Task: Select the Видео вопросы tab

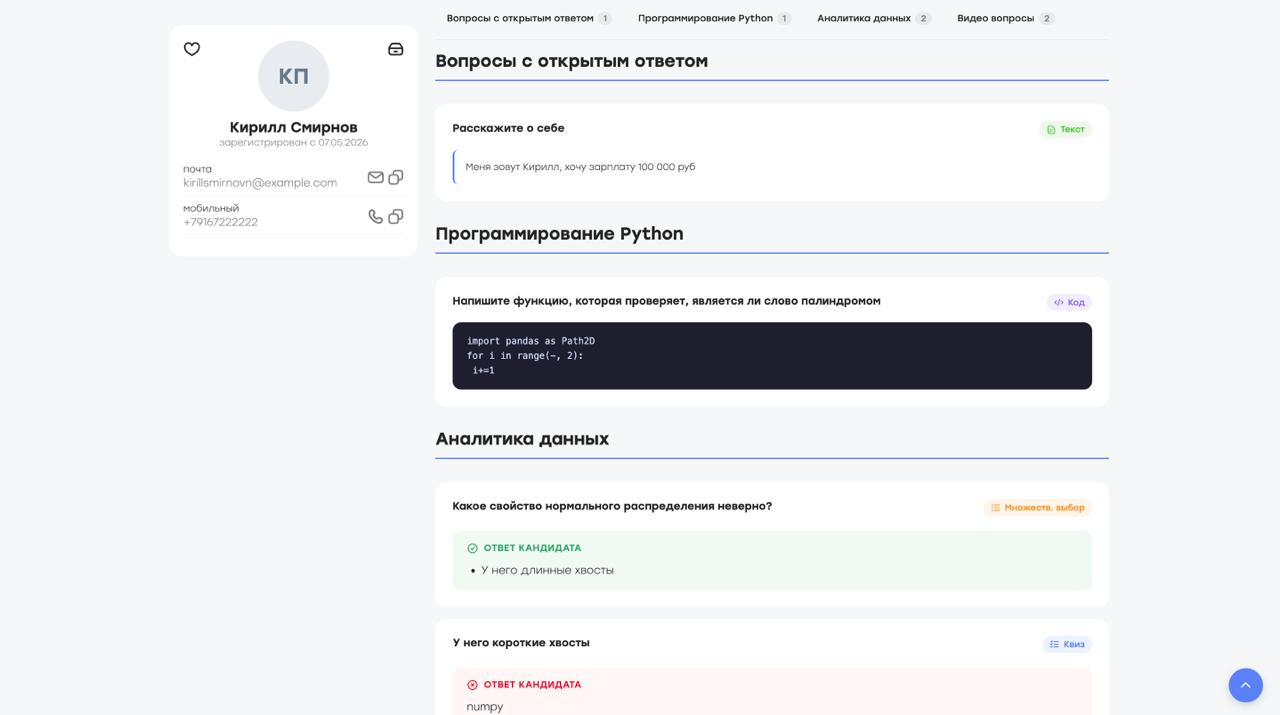Action: click(x=1005, y=18)
